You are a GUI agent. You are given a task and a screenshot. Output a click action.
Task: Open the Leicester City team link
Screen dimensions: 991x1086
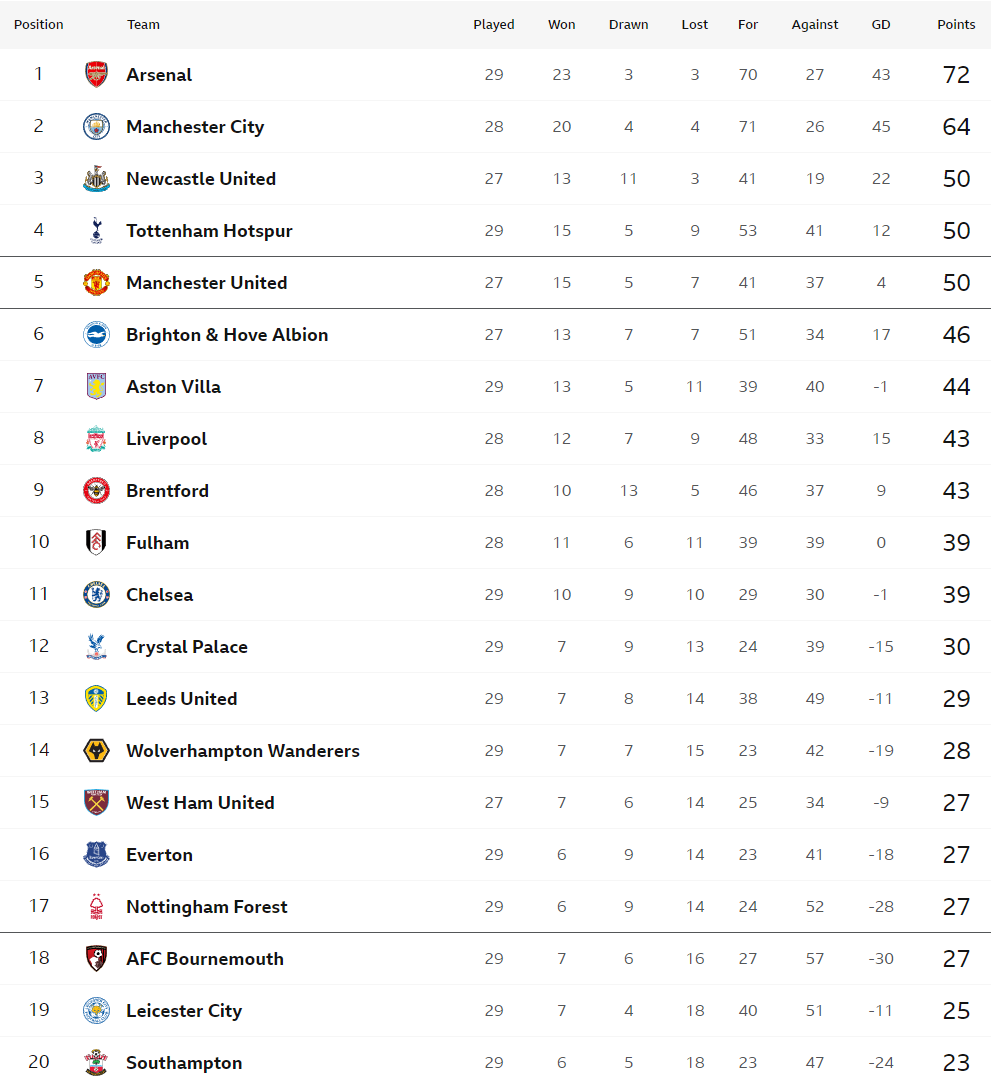(184, 1011)
